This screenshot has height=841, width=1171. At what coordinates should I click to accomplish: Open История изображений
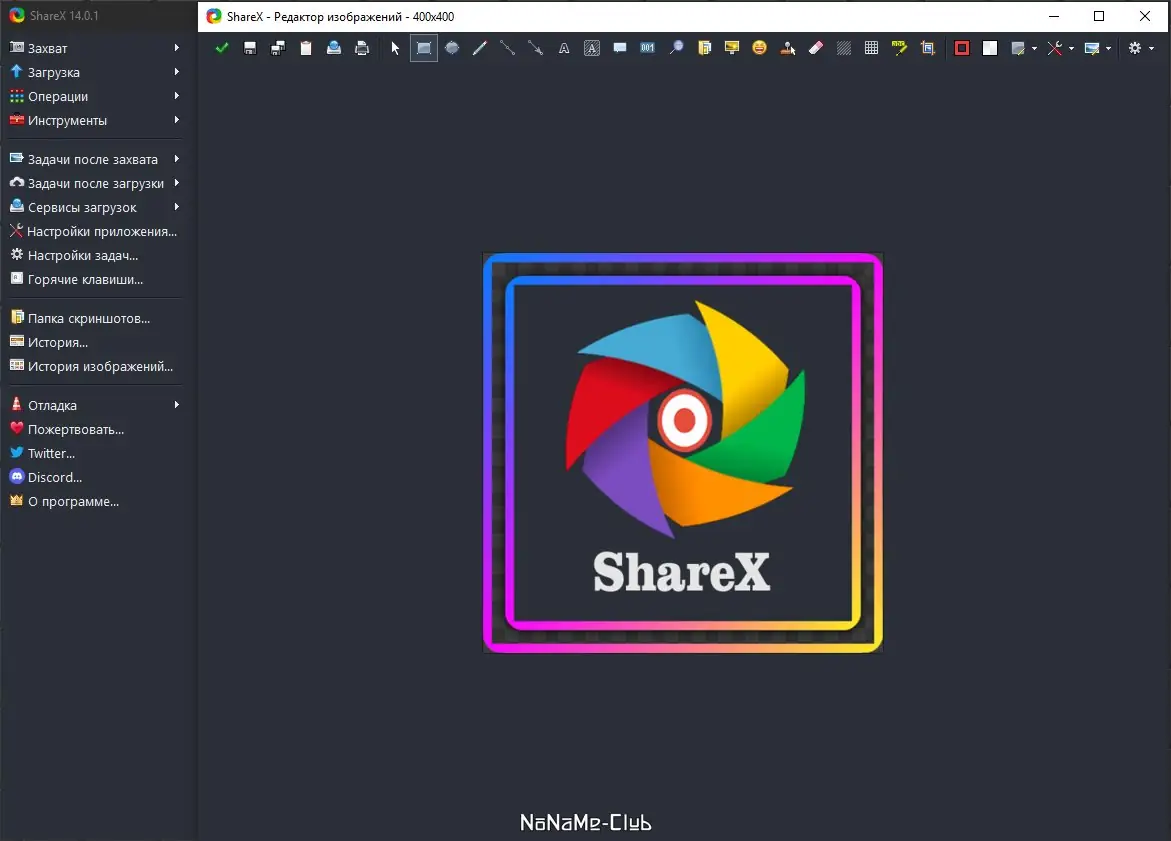(94, 366)
